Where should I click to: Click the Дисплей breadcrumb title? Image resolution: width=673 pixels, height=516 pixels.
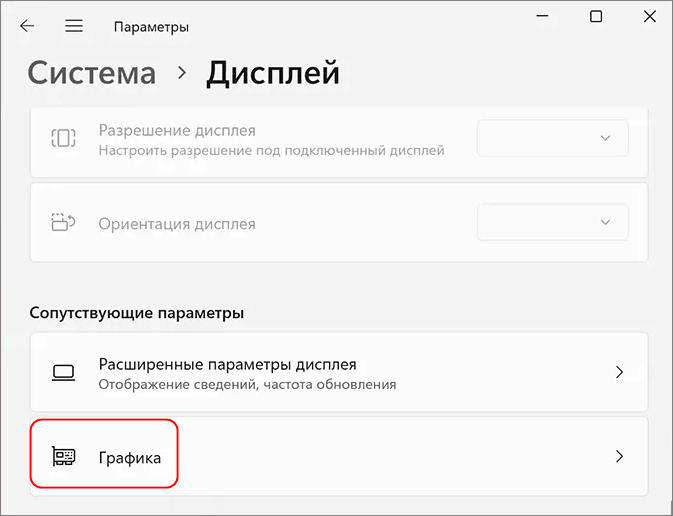tap(273, 73)
